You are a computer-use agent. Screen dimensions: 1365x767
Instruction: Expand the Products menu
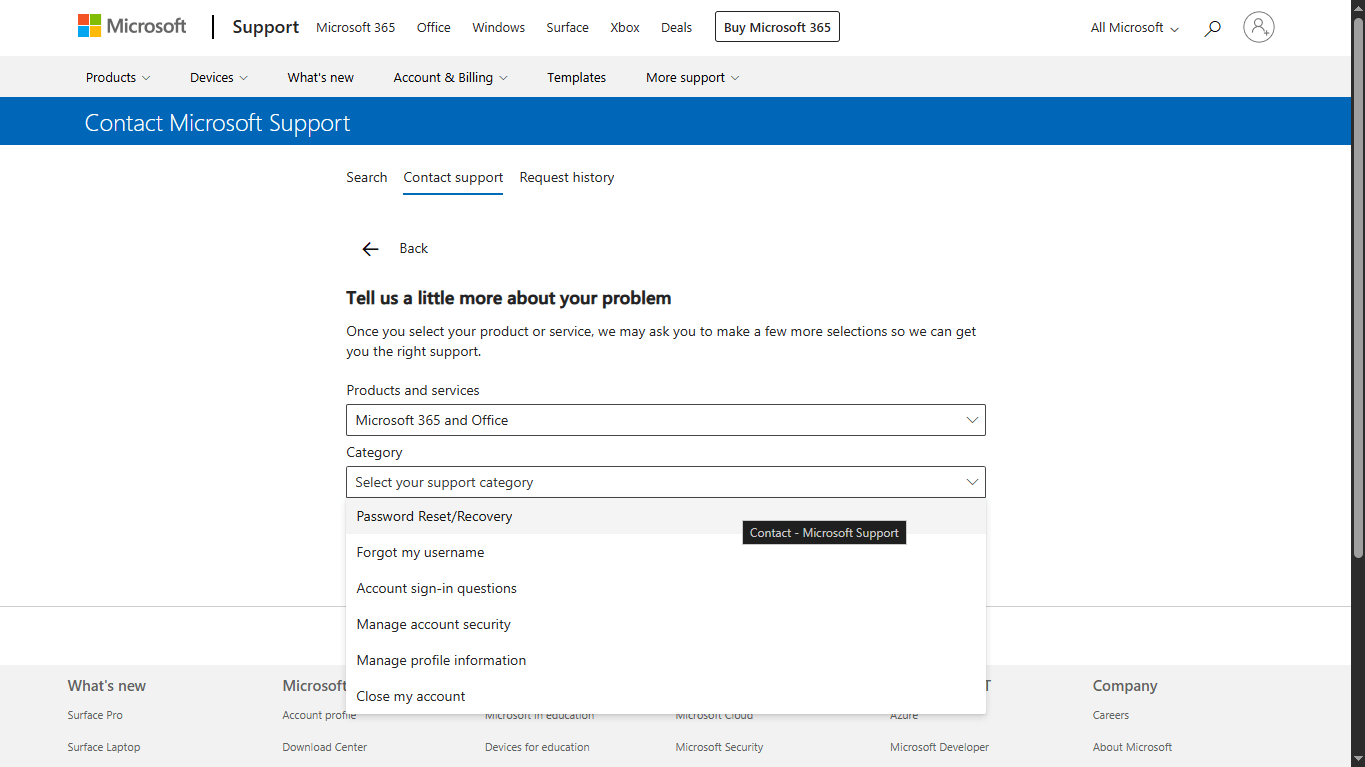click(x=118, y=77)
